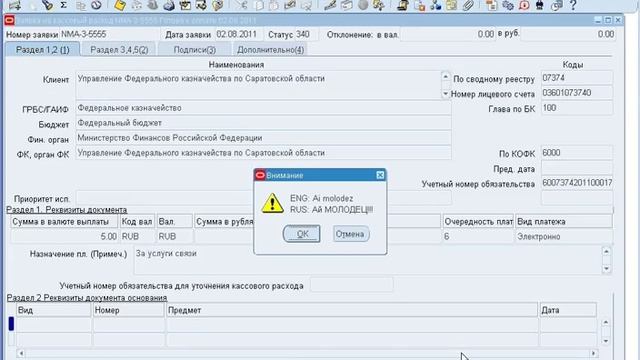Click the Вид платежа value Электронно

(x=564, y=236)
